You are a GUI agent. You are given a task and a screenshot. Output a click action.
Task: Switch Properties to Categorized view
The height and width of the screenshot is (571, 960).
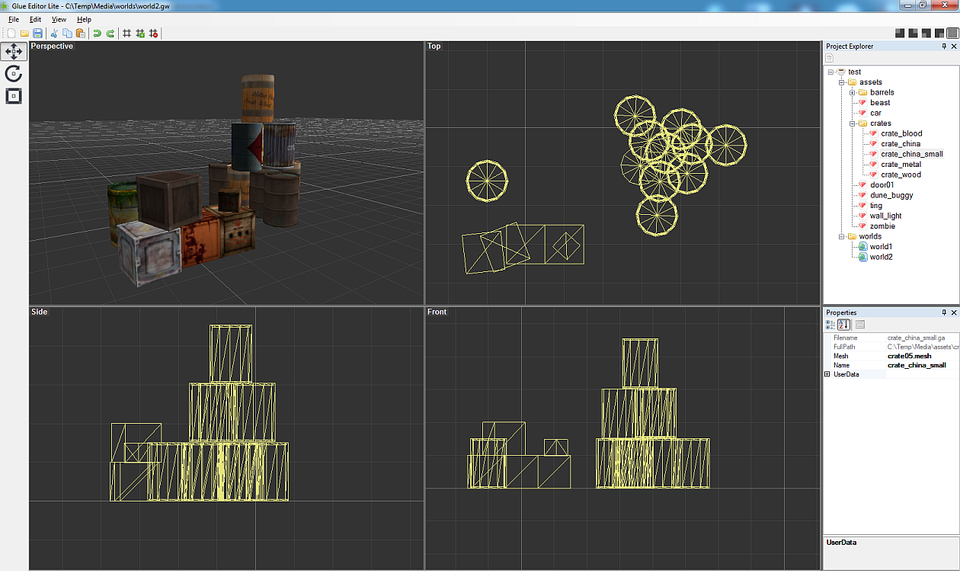click(x=830, y=325)
